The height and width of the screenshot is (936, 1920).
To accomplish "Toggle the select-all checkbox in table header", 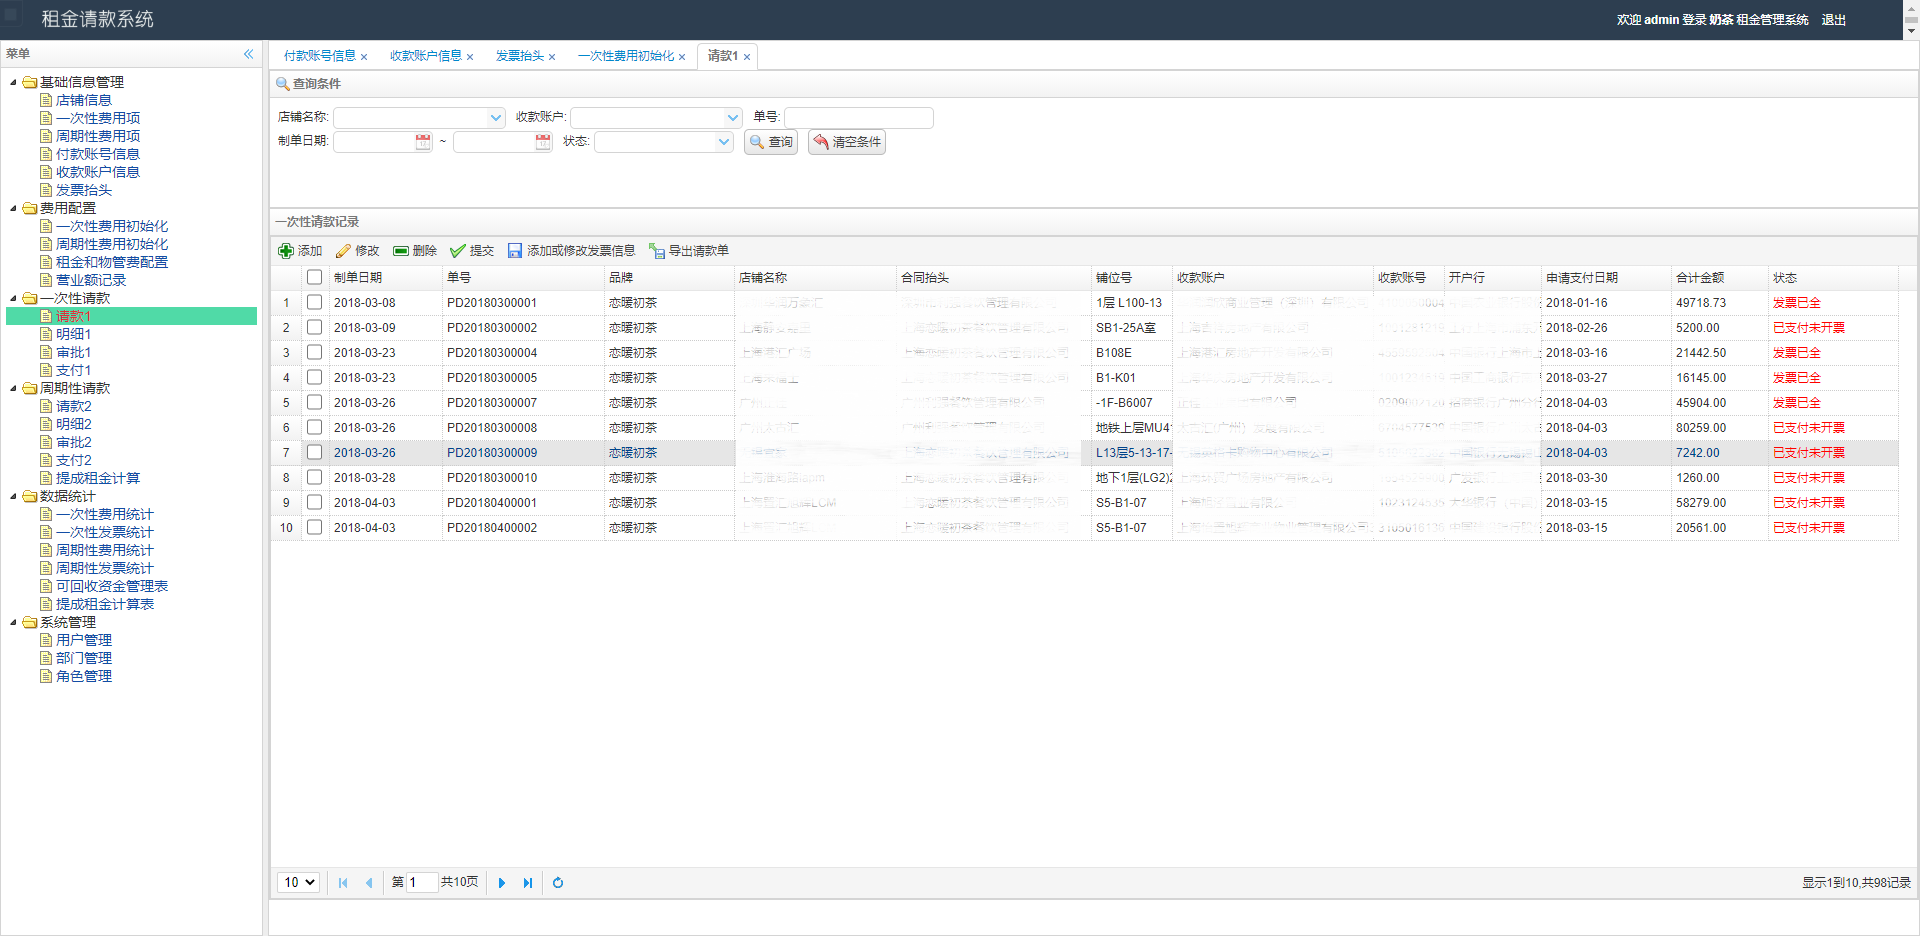I will coord(314,277).
